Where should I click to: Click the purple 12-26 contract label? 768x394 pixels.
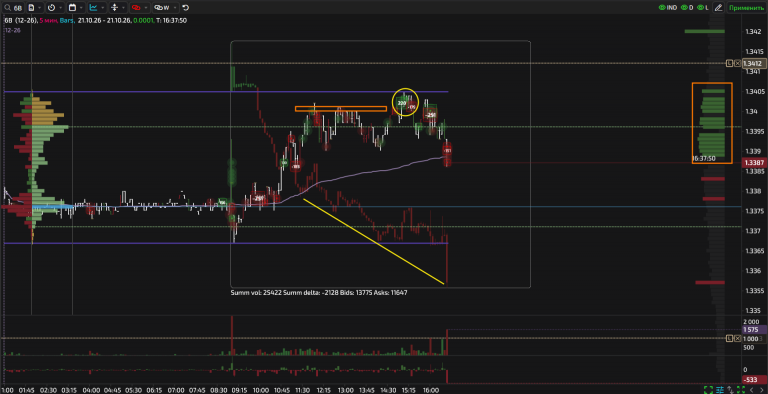click(13, 30)
